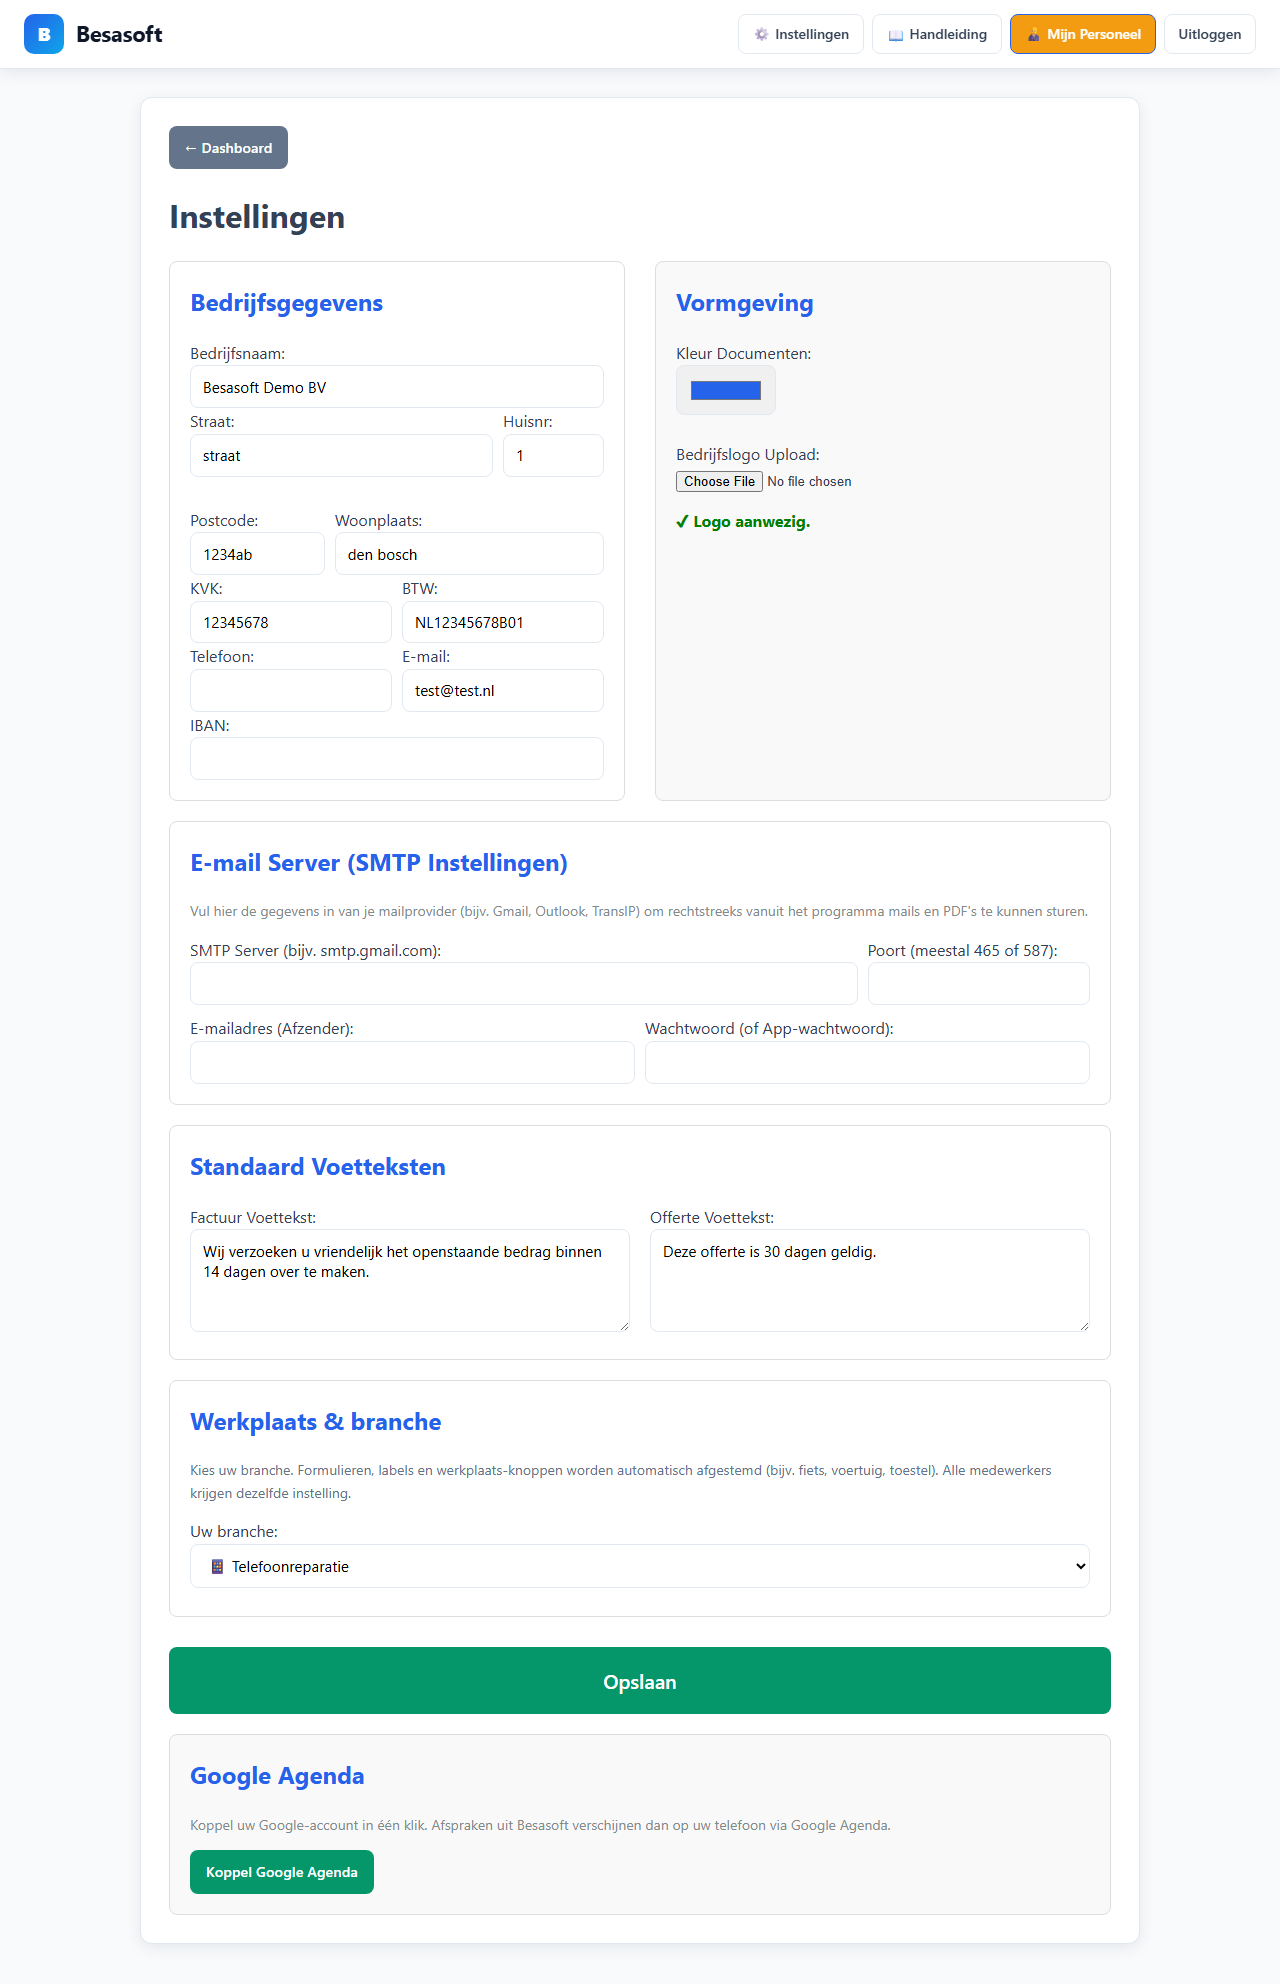Click the BTW field with NL12345678B01

point(503,622)
